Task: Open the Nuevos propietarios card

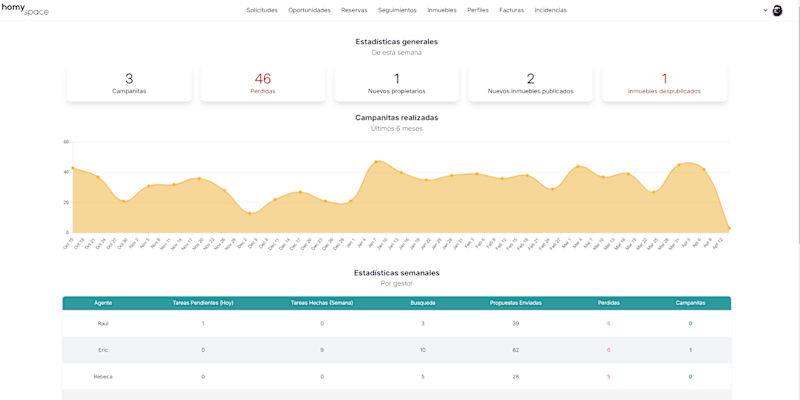Action: (x=396, y=84)
